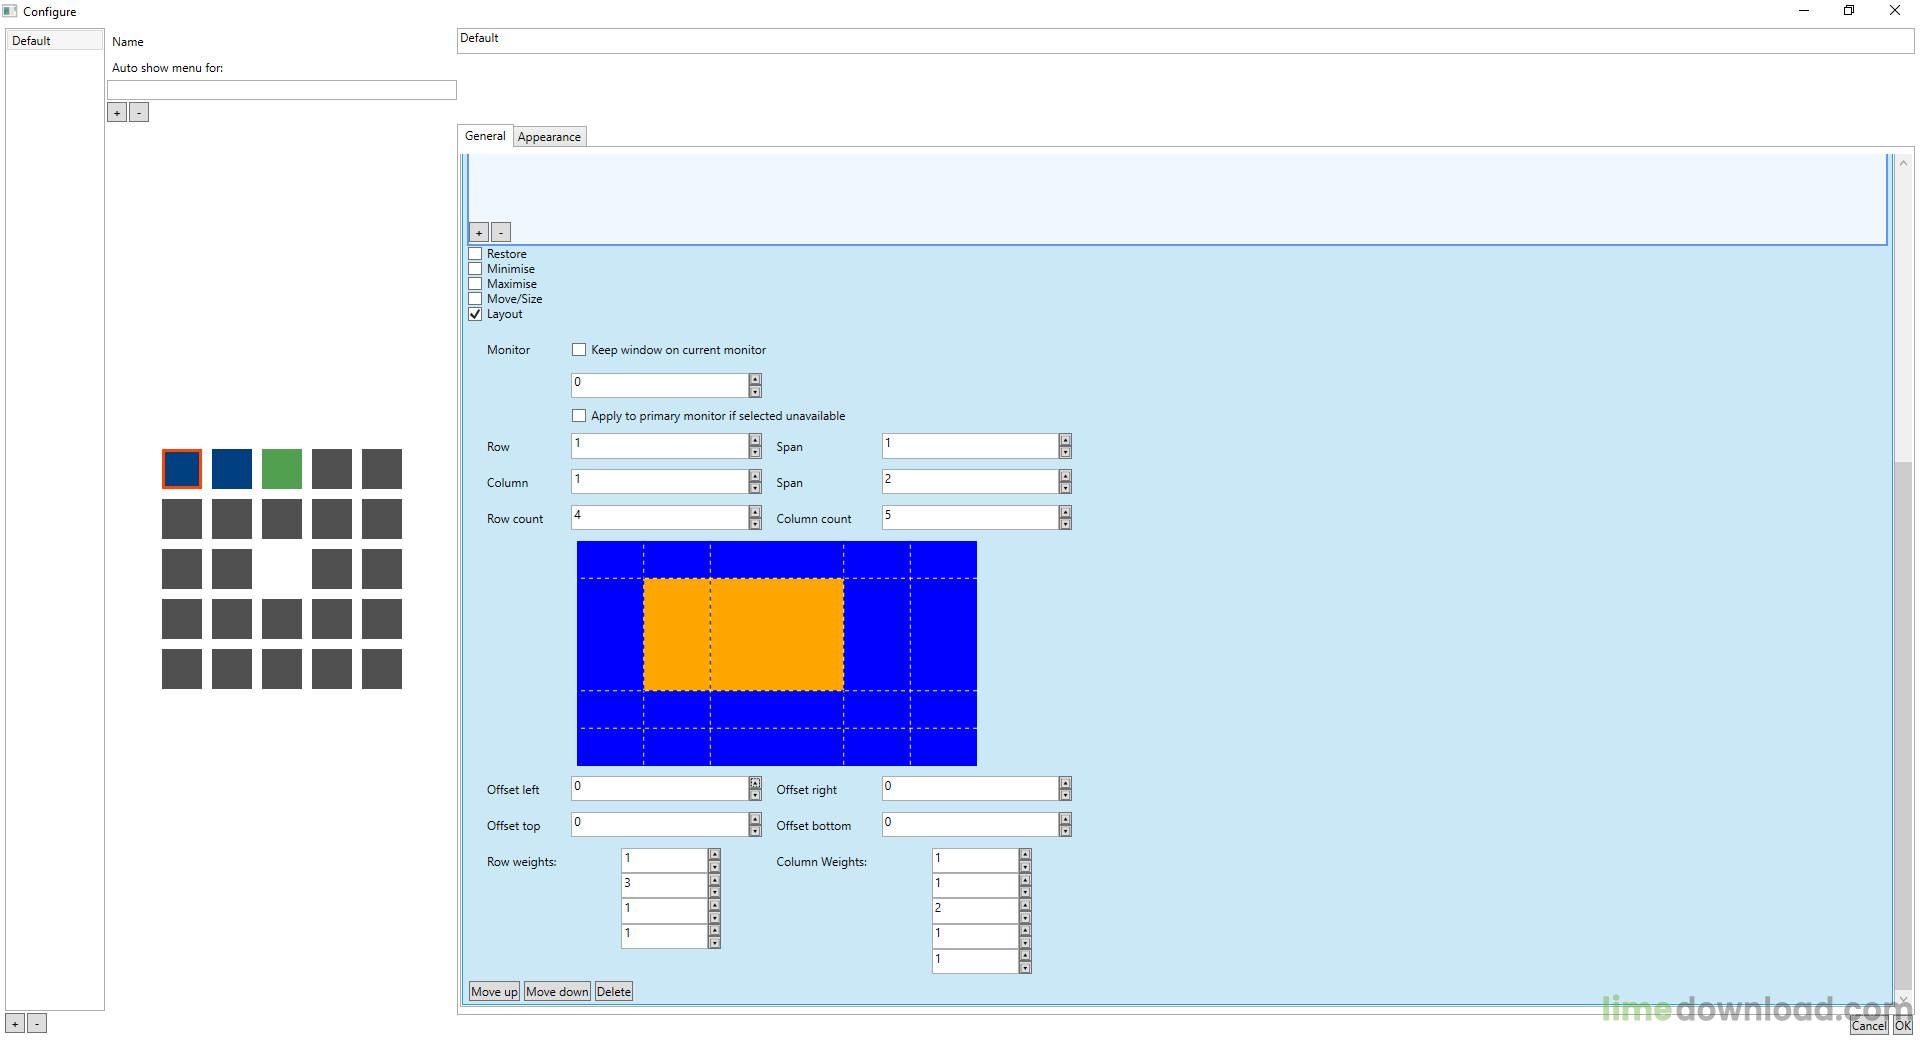Remove configuration with bottom-left minus button
This screenshot has height=1040, width=1920.
pos(37,1024)
